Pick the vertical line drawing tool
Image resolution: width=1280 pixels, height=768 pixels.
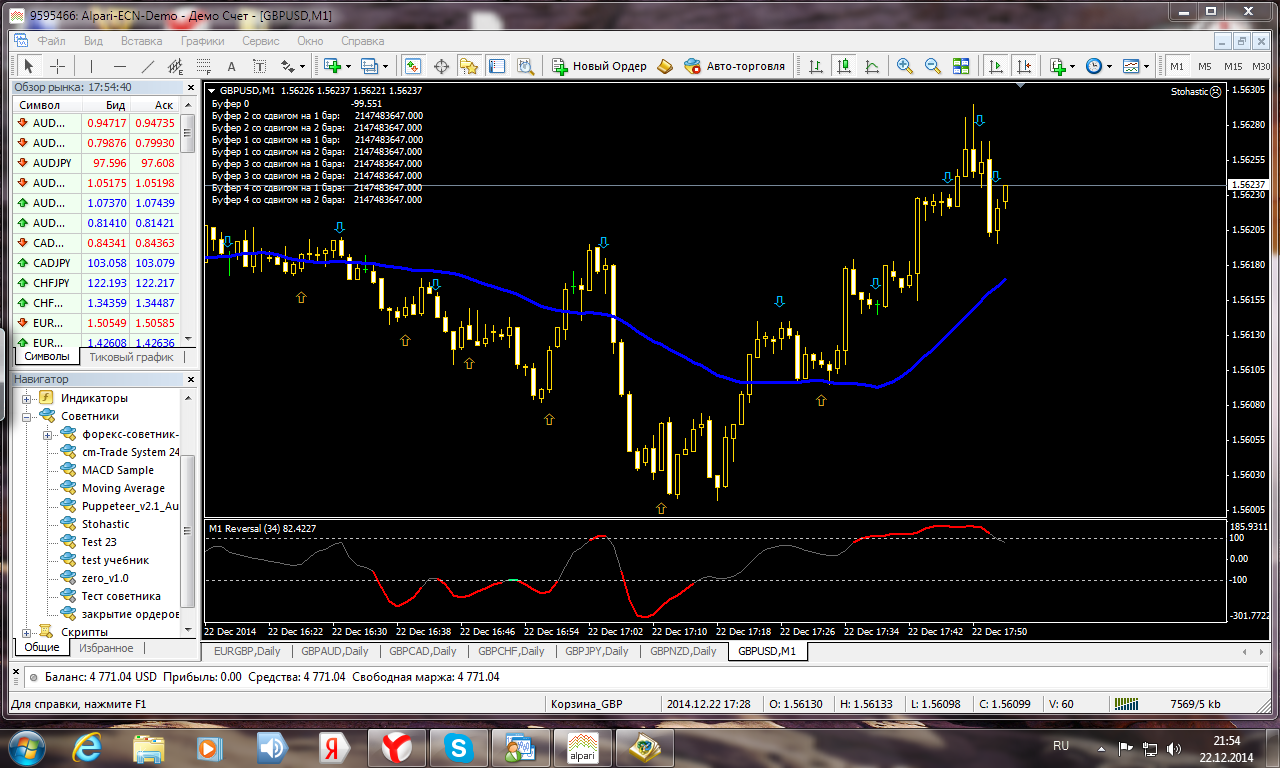(91, 66)
